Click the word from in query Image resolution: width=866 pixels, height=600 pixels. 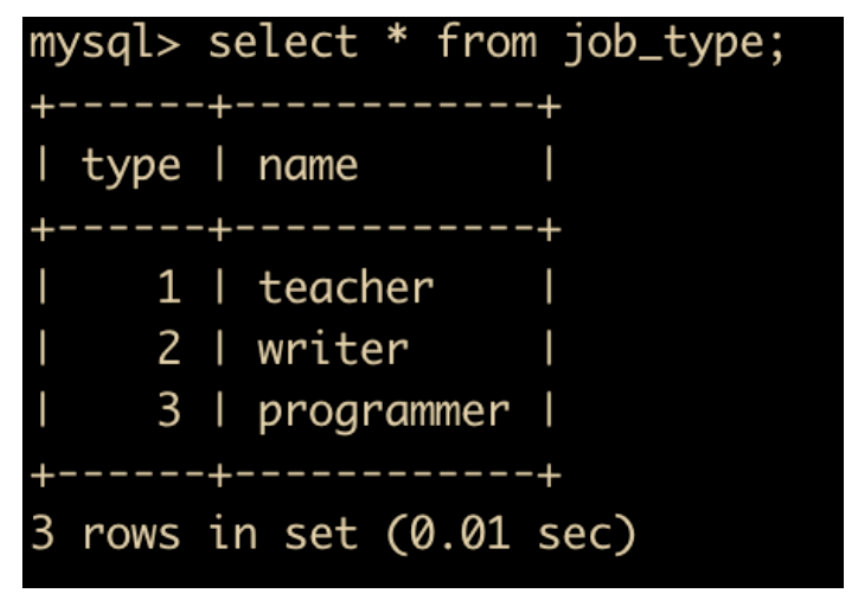[x=487, y=40]
